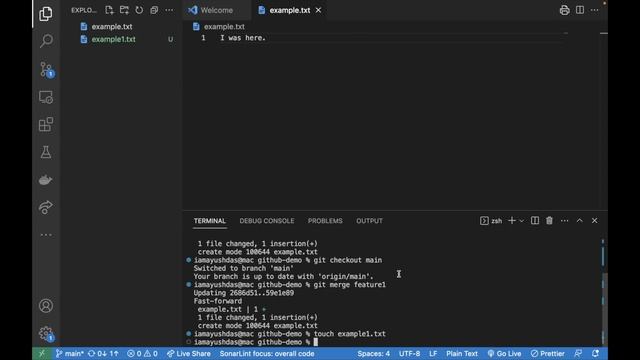Create a new folder in Explorer

click(x=124, y=10)
